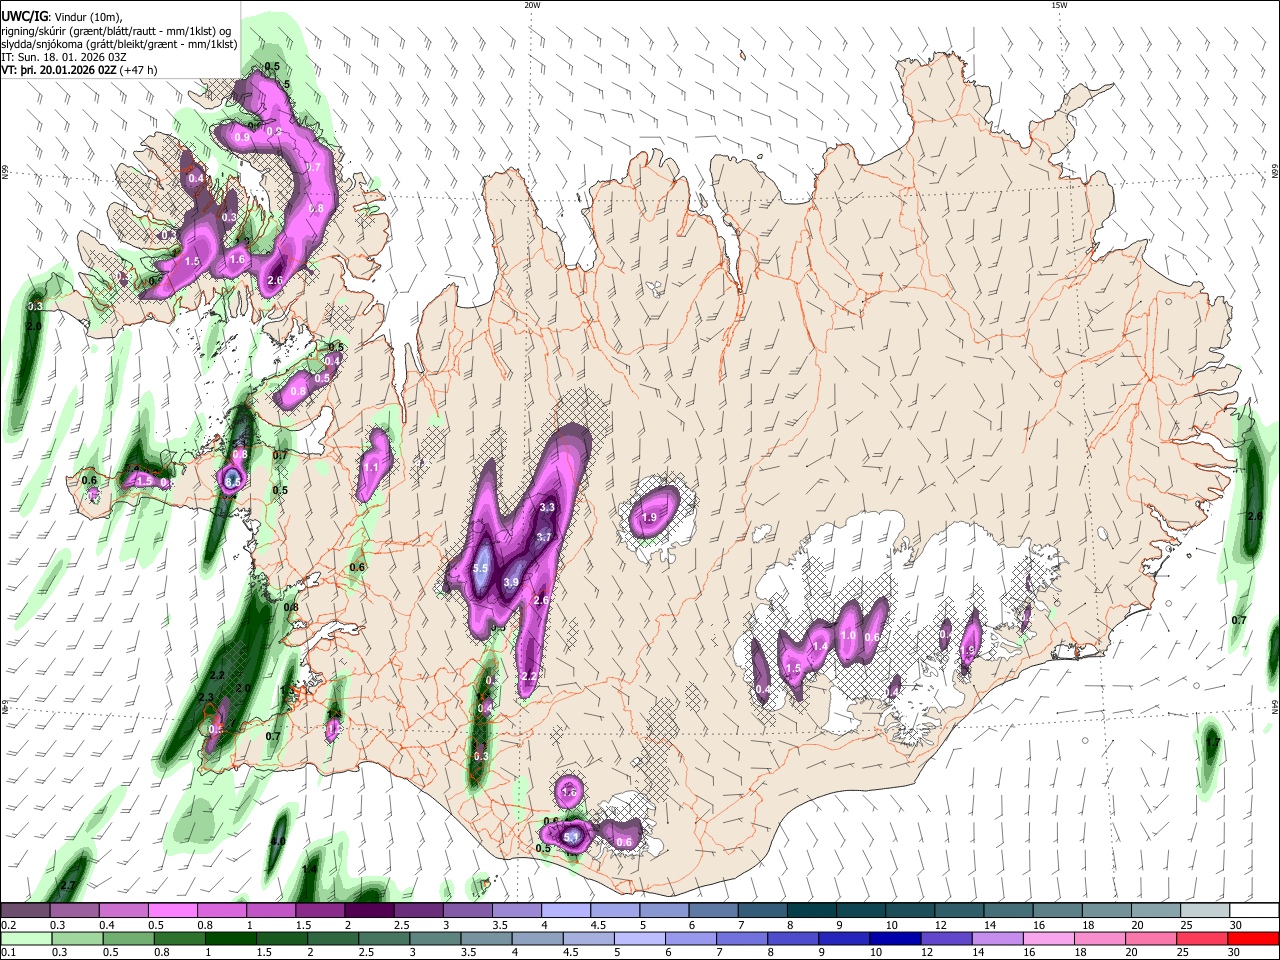Select the initial time line 'IT: Sun. 18. 01. 2026 03Z'
1280x960 pixels.
(66, 57)
